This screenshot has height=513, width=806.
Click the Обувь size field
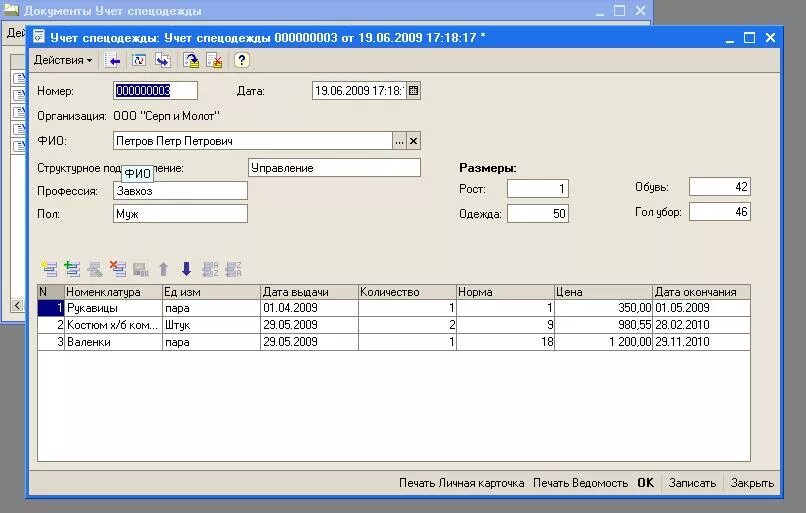pyautogui.click(x=720, y=187)
